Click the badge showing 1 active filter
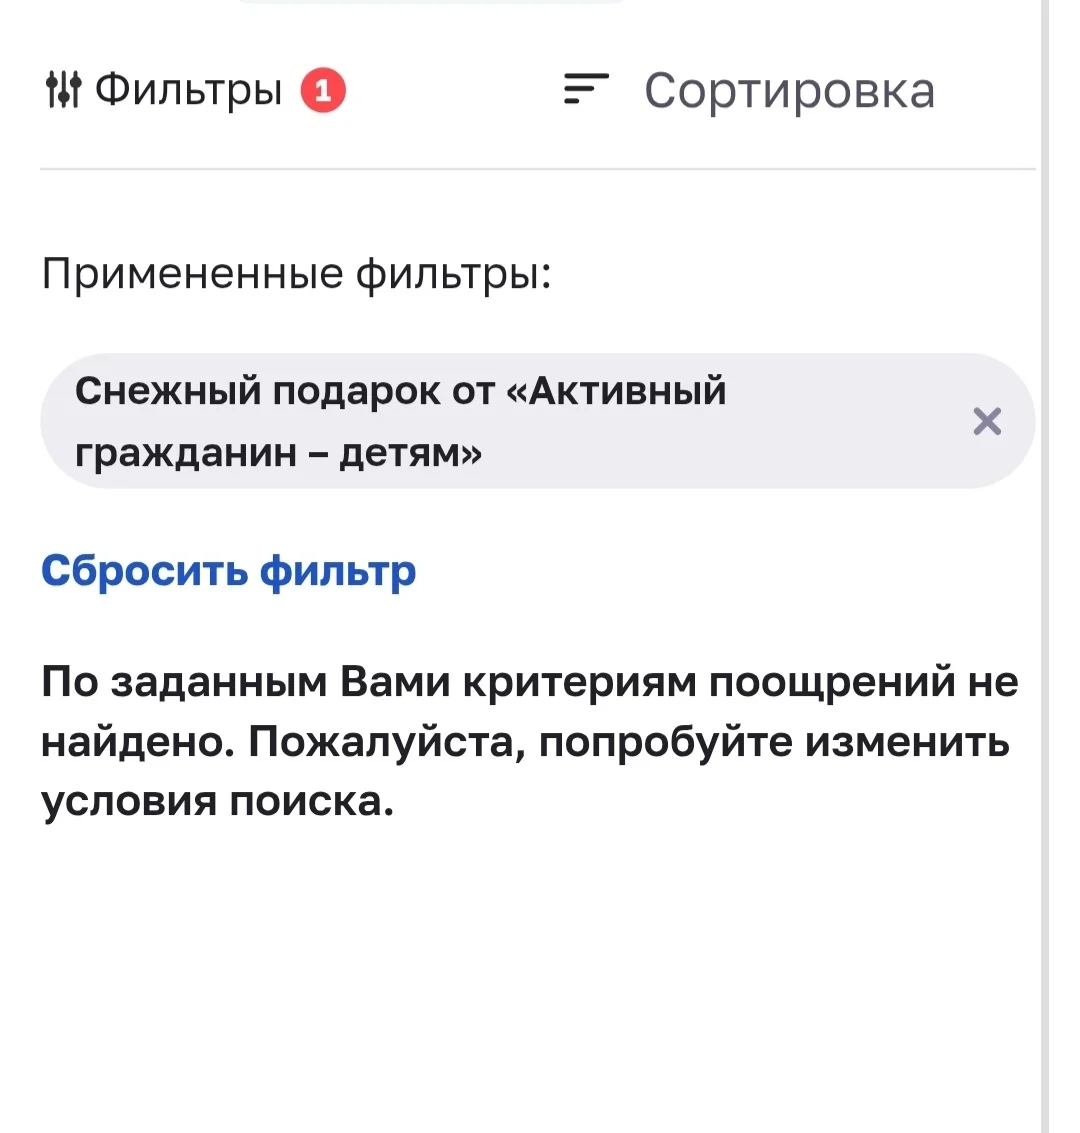This screenshot has width=1080, height=1133. (323, 90)
